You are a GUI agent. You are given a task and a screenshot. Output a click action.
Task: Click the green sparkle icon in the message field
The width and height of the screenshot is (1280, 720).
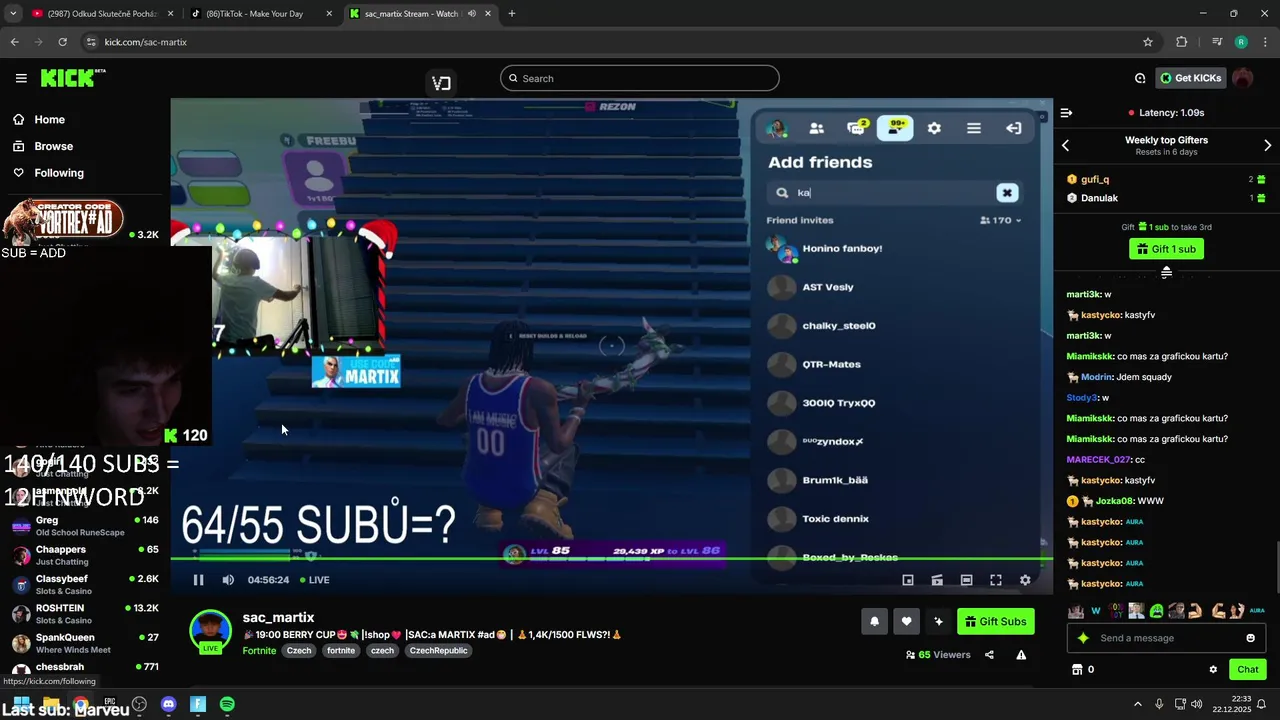1082,638
